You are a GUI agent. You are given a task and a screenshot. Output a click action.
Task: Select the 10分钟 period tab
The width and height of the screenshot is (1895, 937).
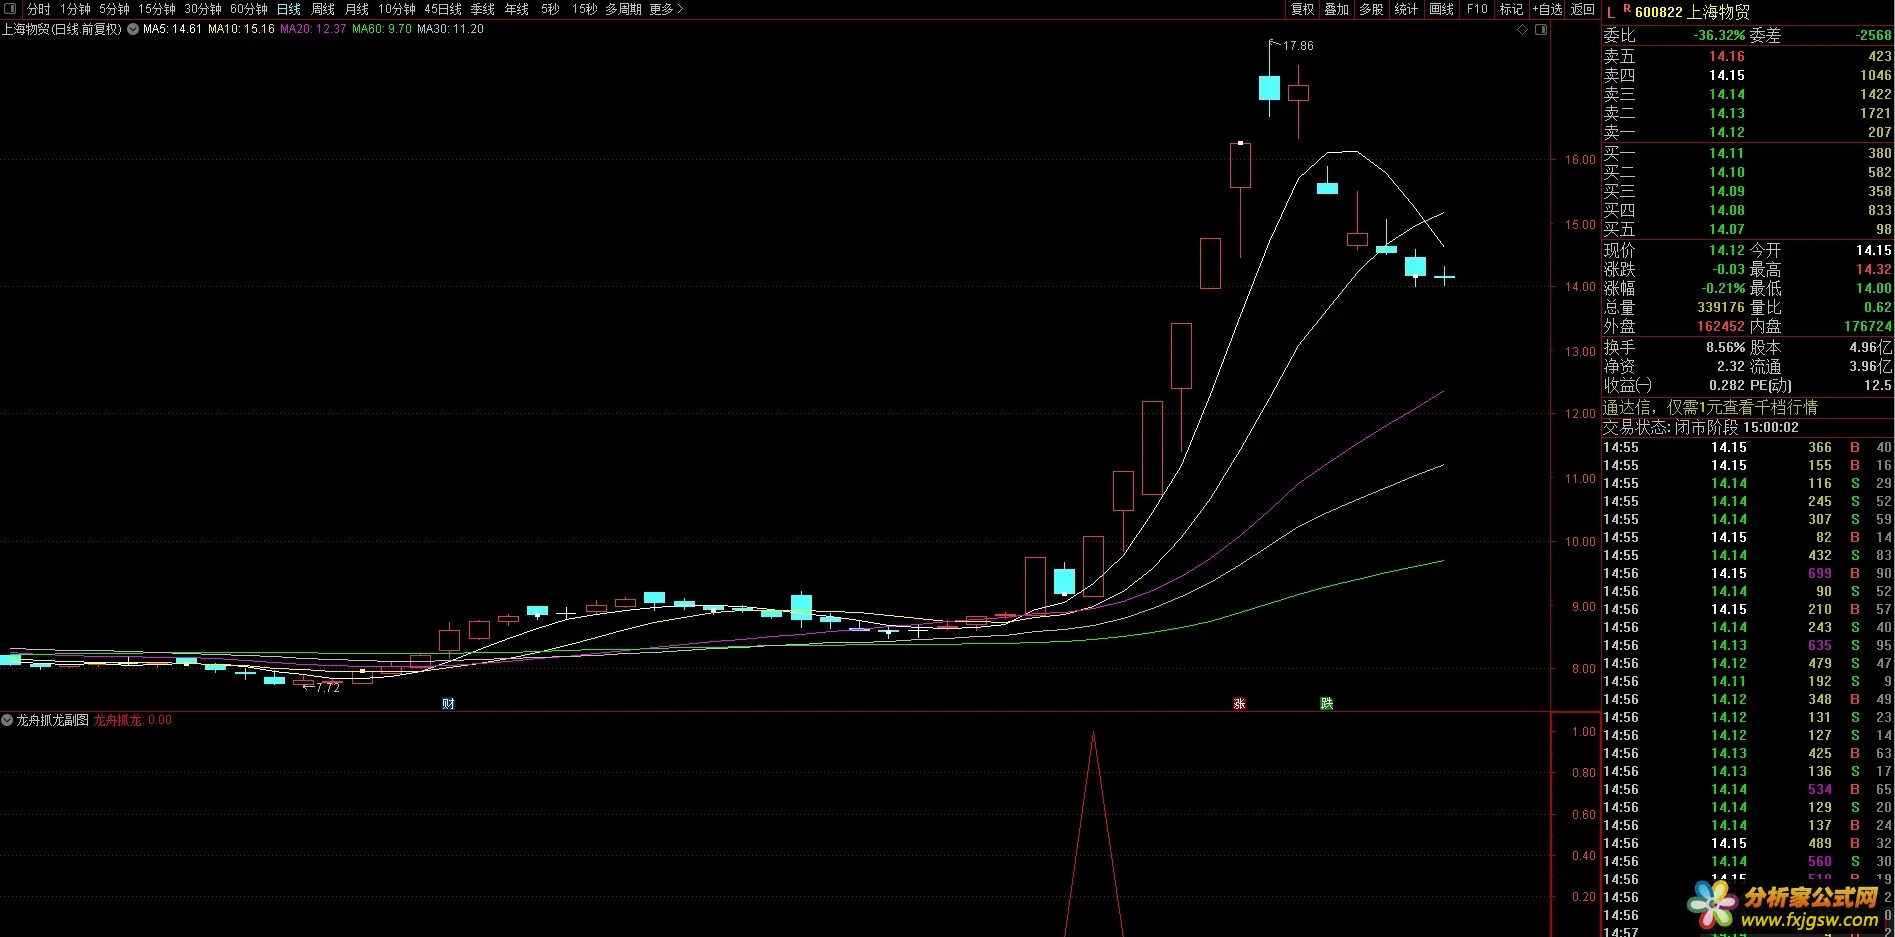pos(396,9)
